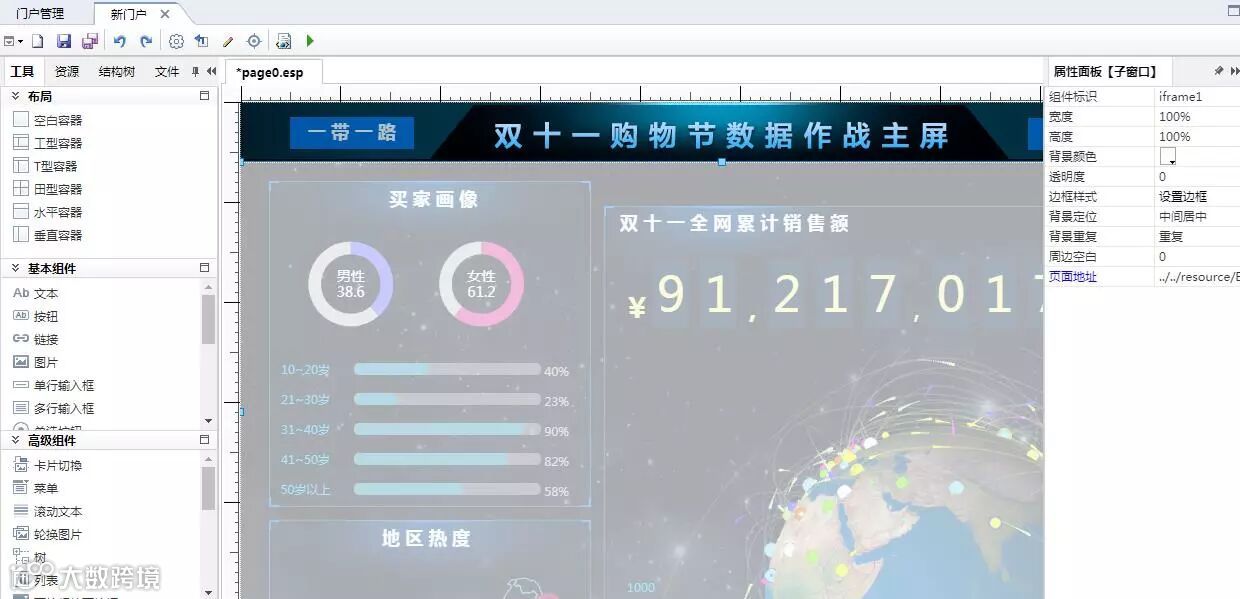
Task: Choose the 滚动文本 advanced component
Action: click(48, 511)
